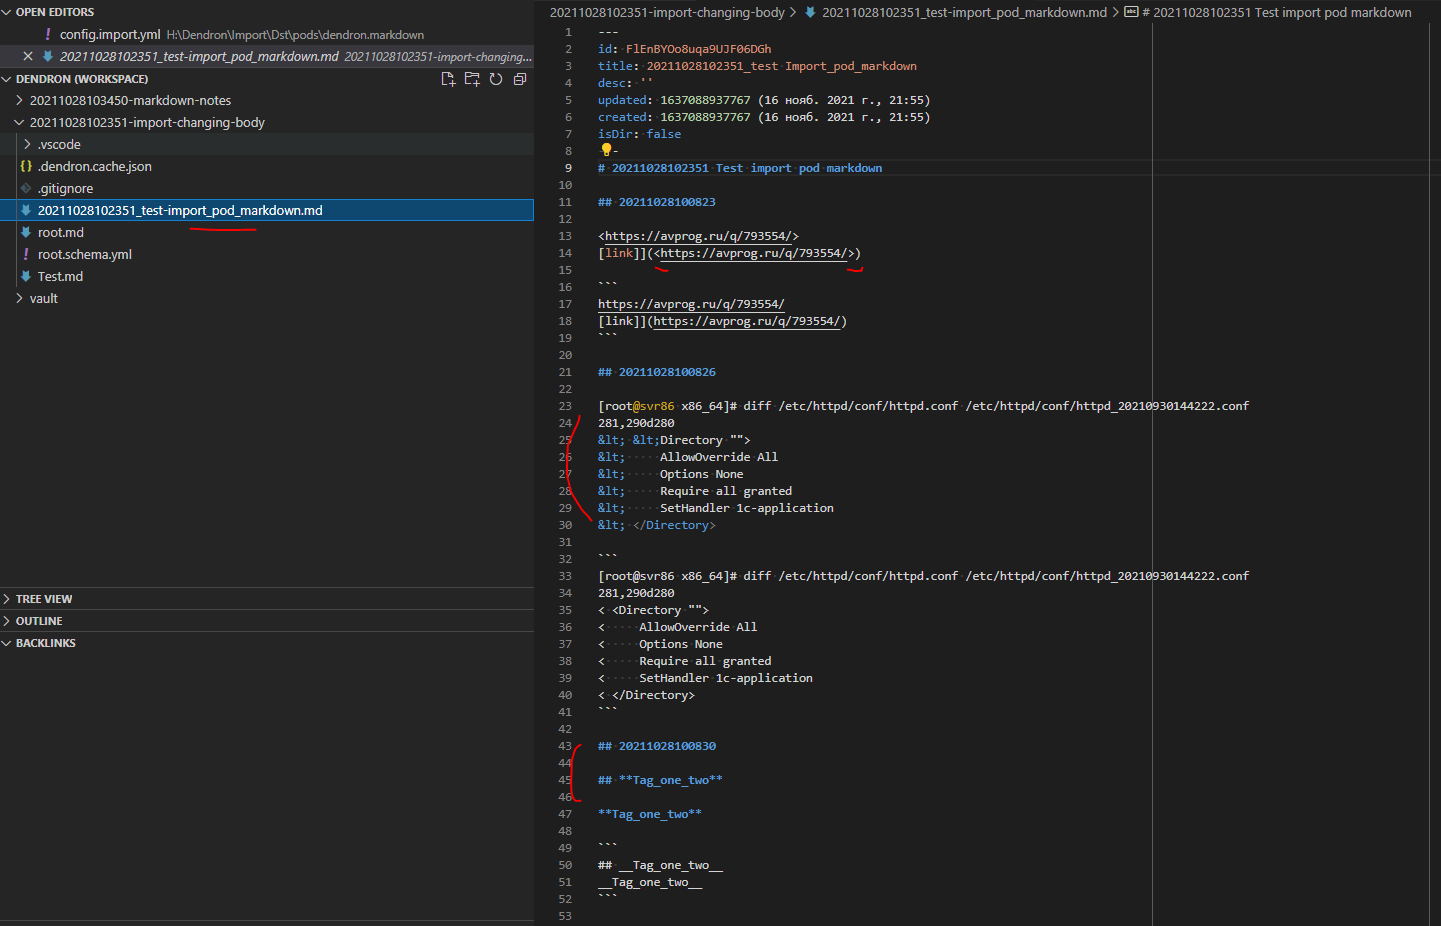Open the lightbulb code action on line 8
The width and height of the screenshot is (1441, 926).
tap(607, 150)
